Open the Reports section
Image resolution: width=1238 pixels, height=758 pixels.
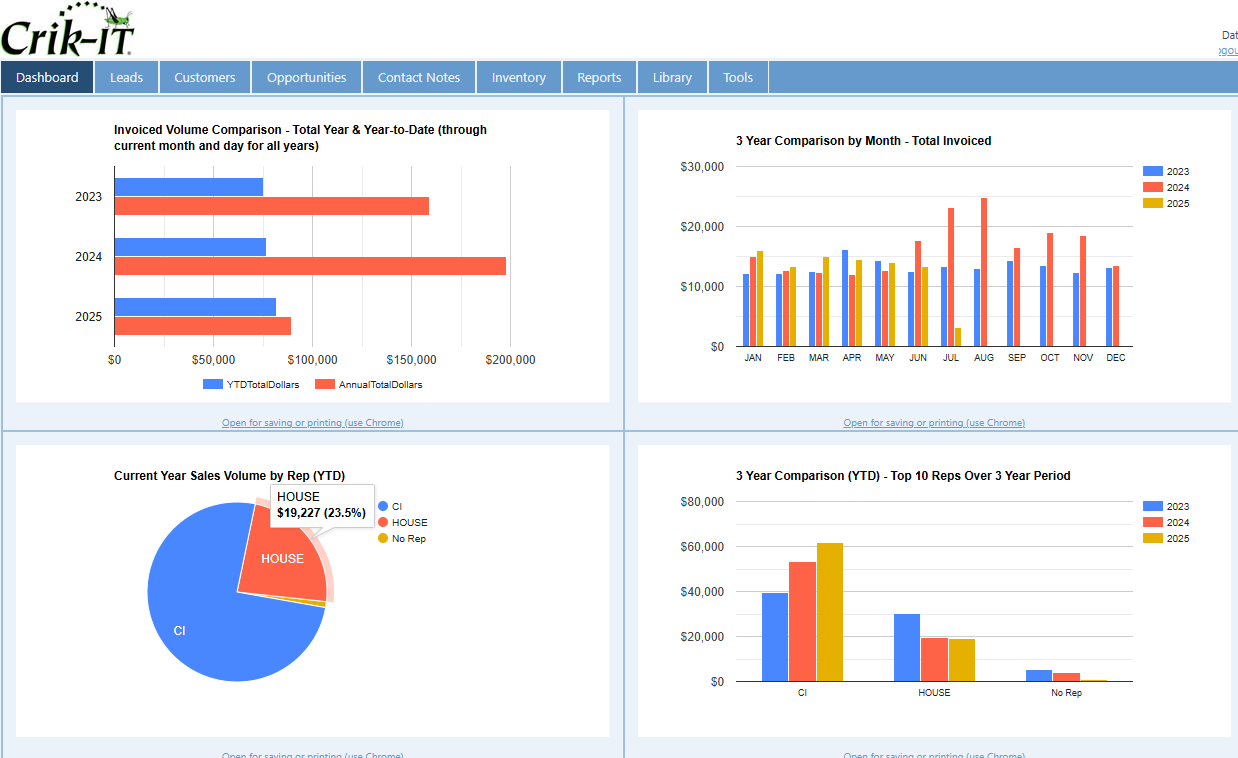[599, 77]
